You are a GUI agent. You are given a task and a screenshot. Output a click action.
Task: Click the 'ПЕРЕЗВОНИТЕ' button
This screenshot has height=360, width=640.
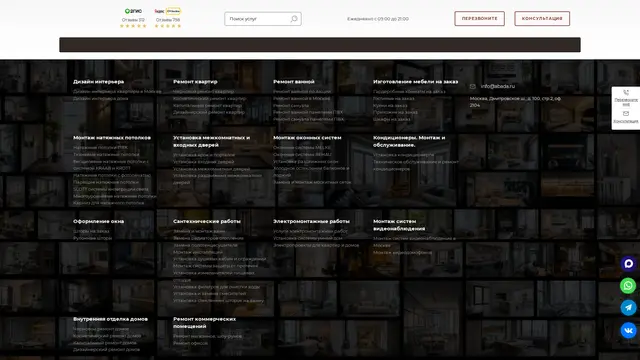pyautogui.click(x=480, y=18)
